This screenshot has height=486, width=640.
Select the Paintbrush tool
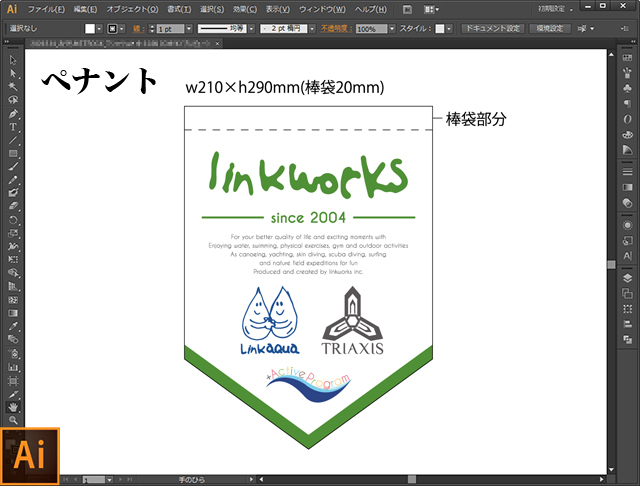click(13, 166)
